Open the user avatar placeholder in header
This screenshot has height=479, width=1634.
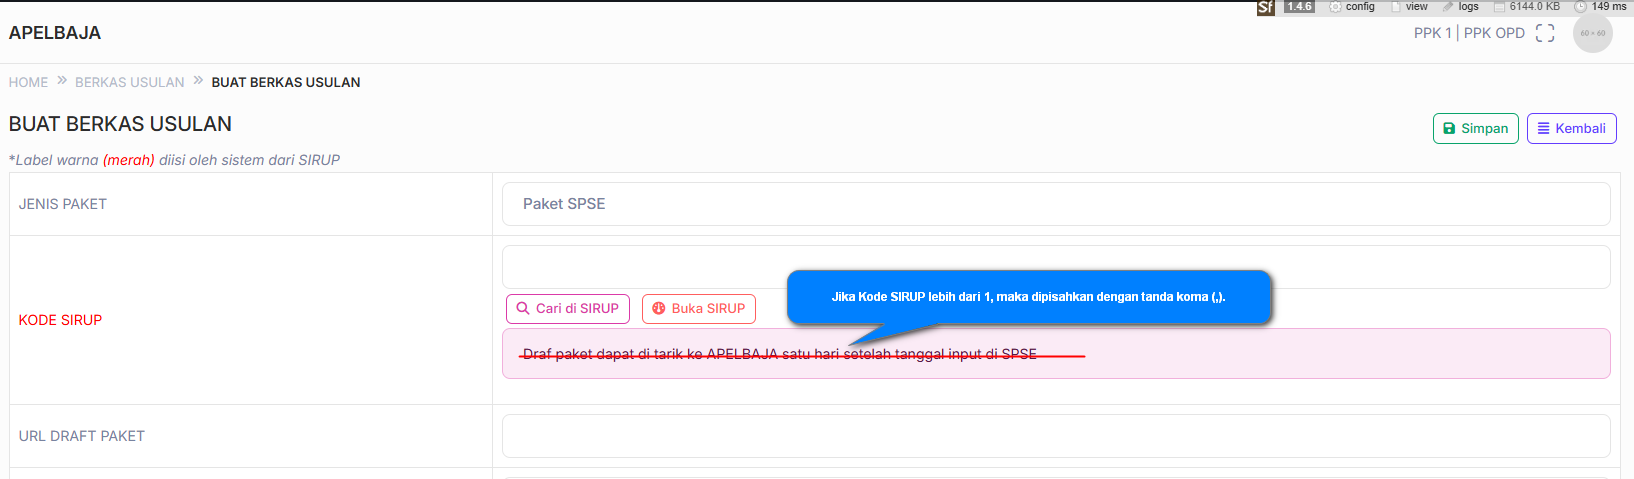[x=1593, y=33]
